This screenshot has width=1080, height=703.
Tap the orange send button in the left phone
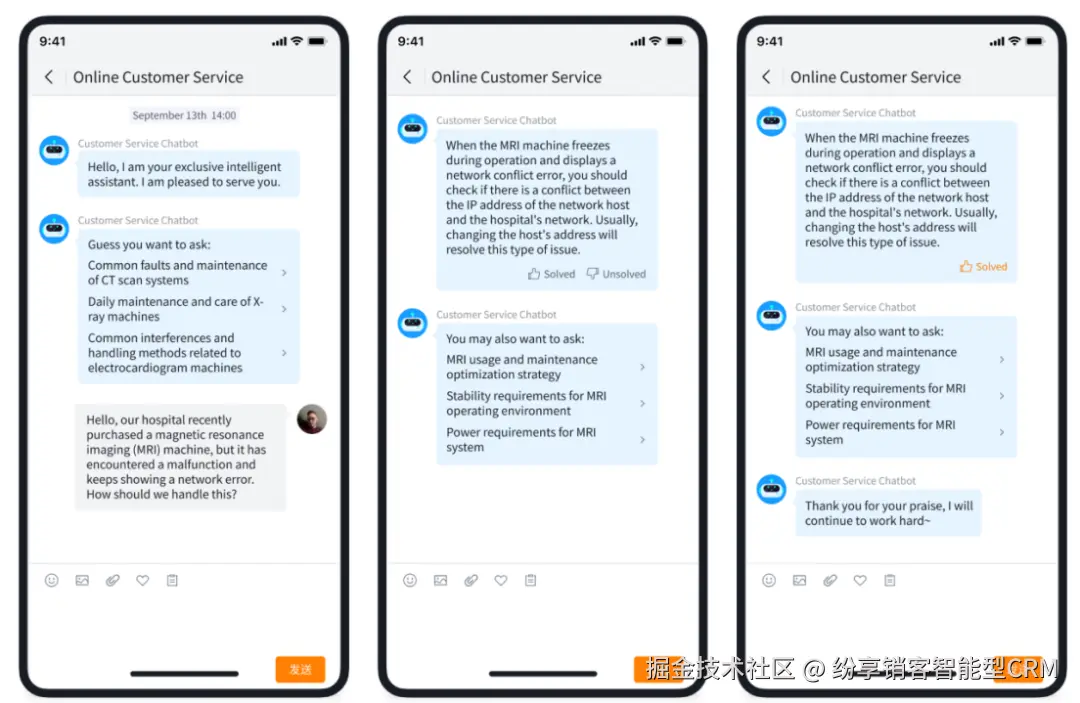(x=300, y=669)
